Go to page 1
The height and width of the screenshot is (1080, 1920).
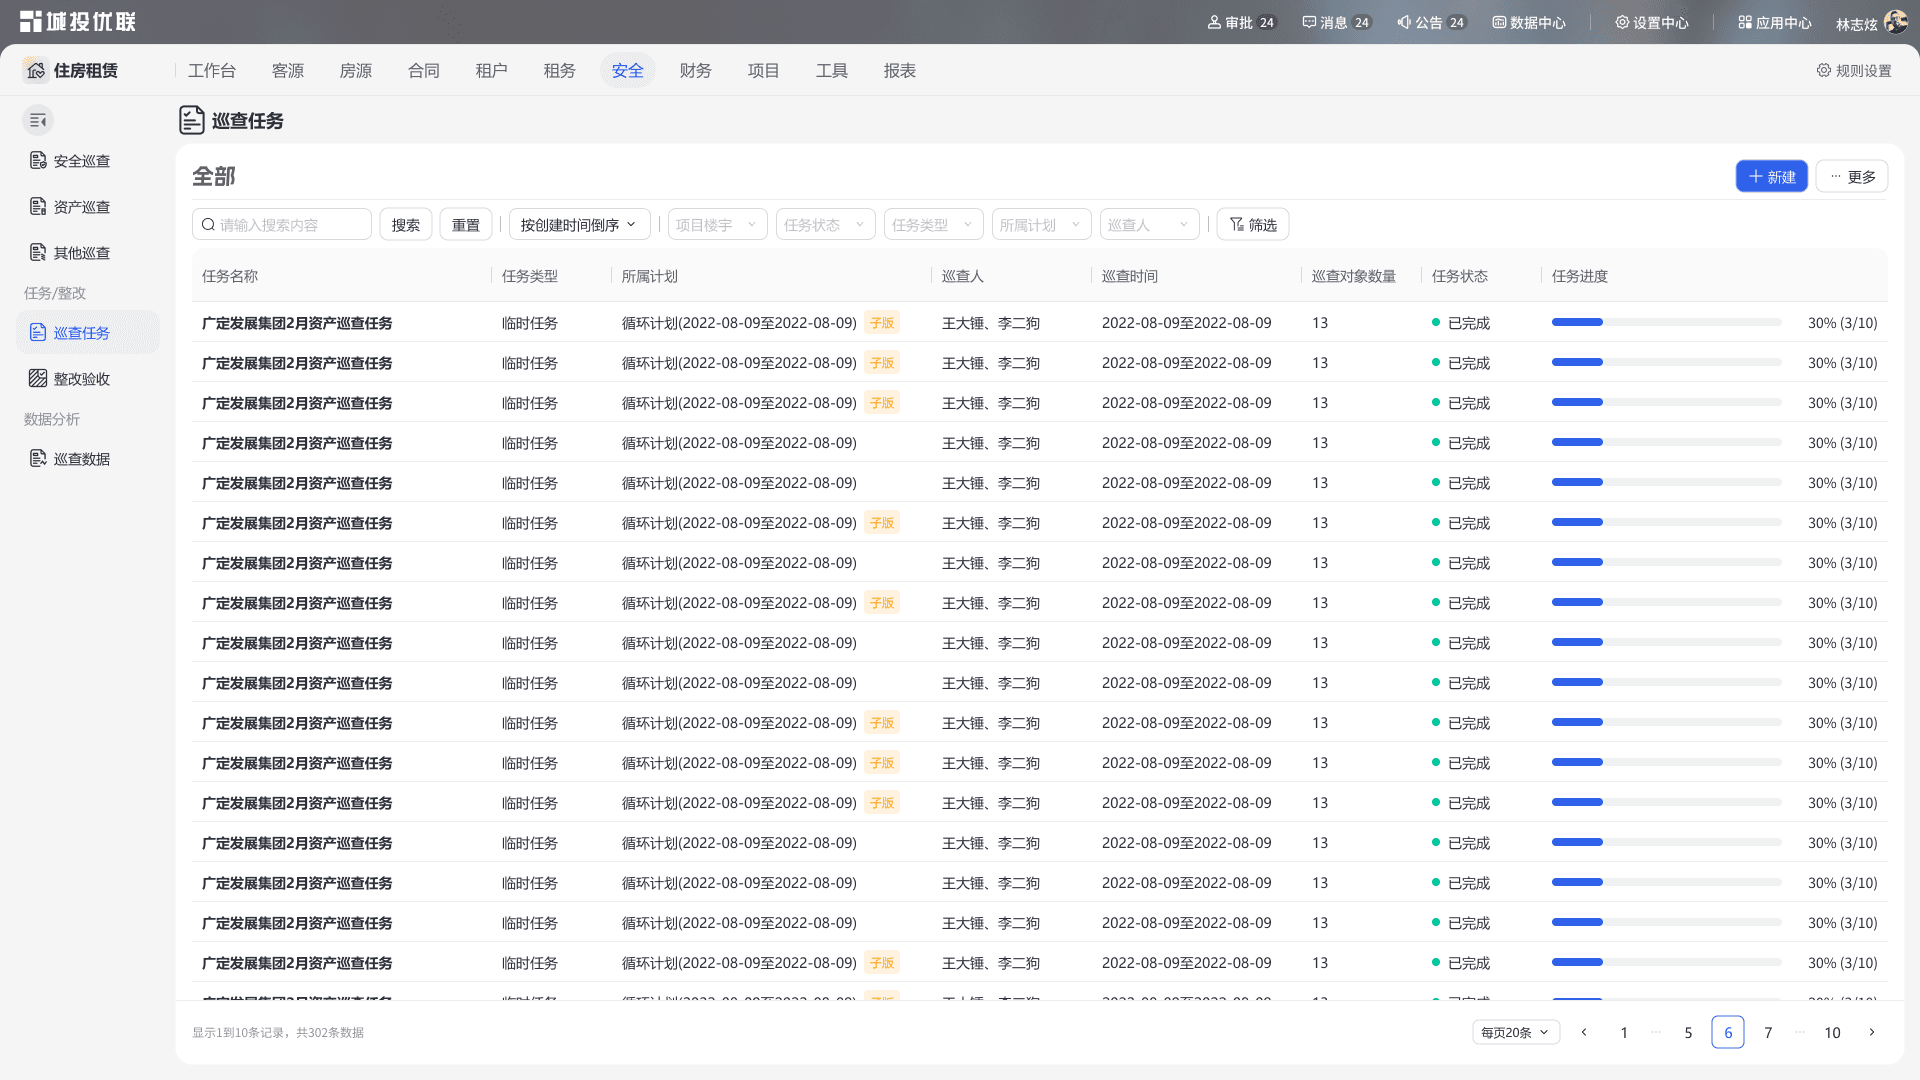[1624, 1033]
